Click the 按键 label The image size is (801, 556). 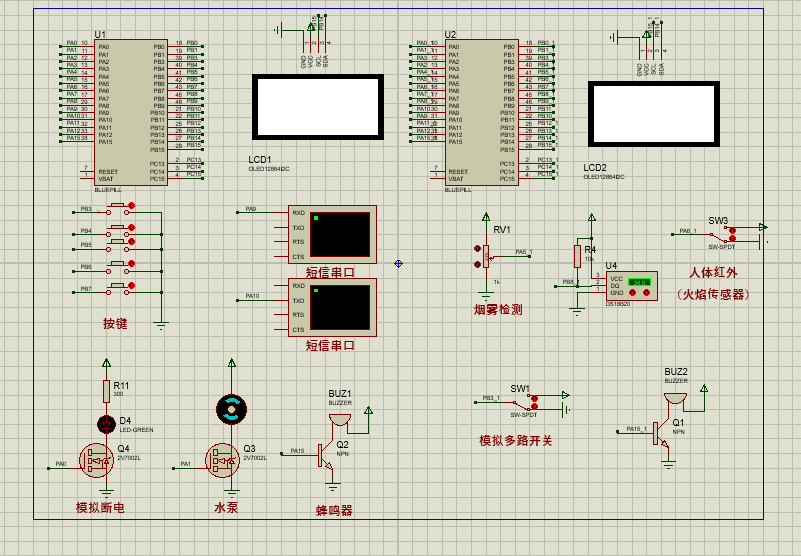click(115, 323)
